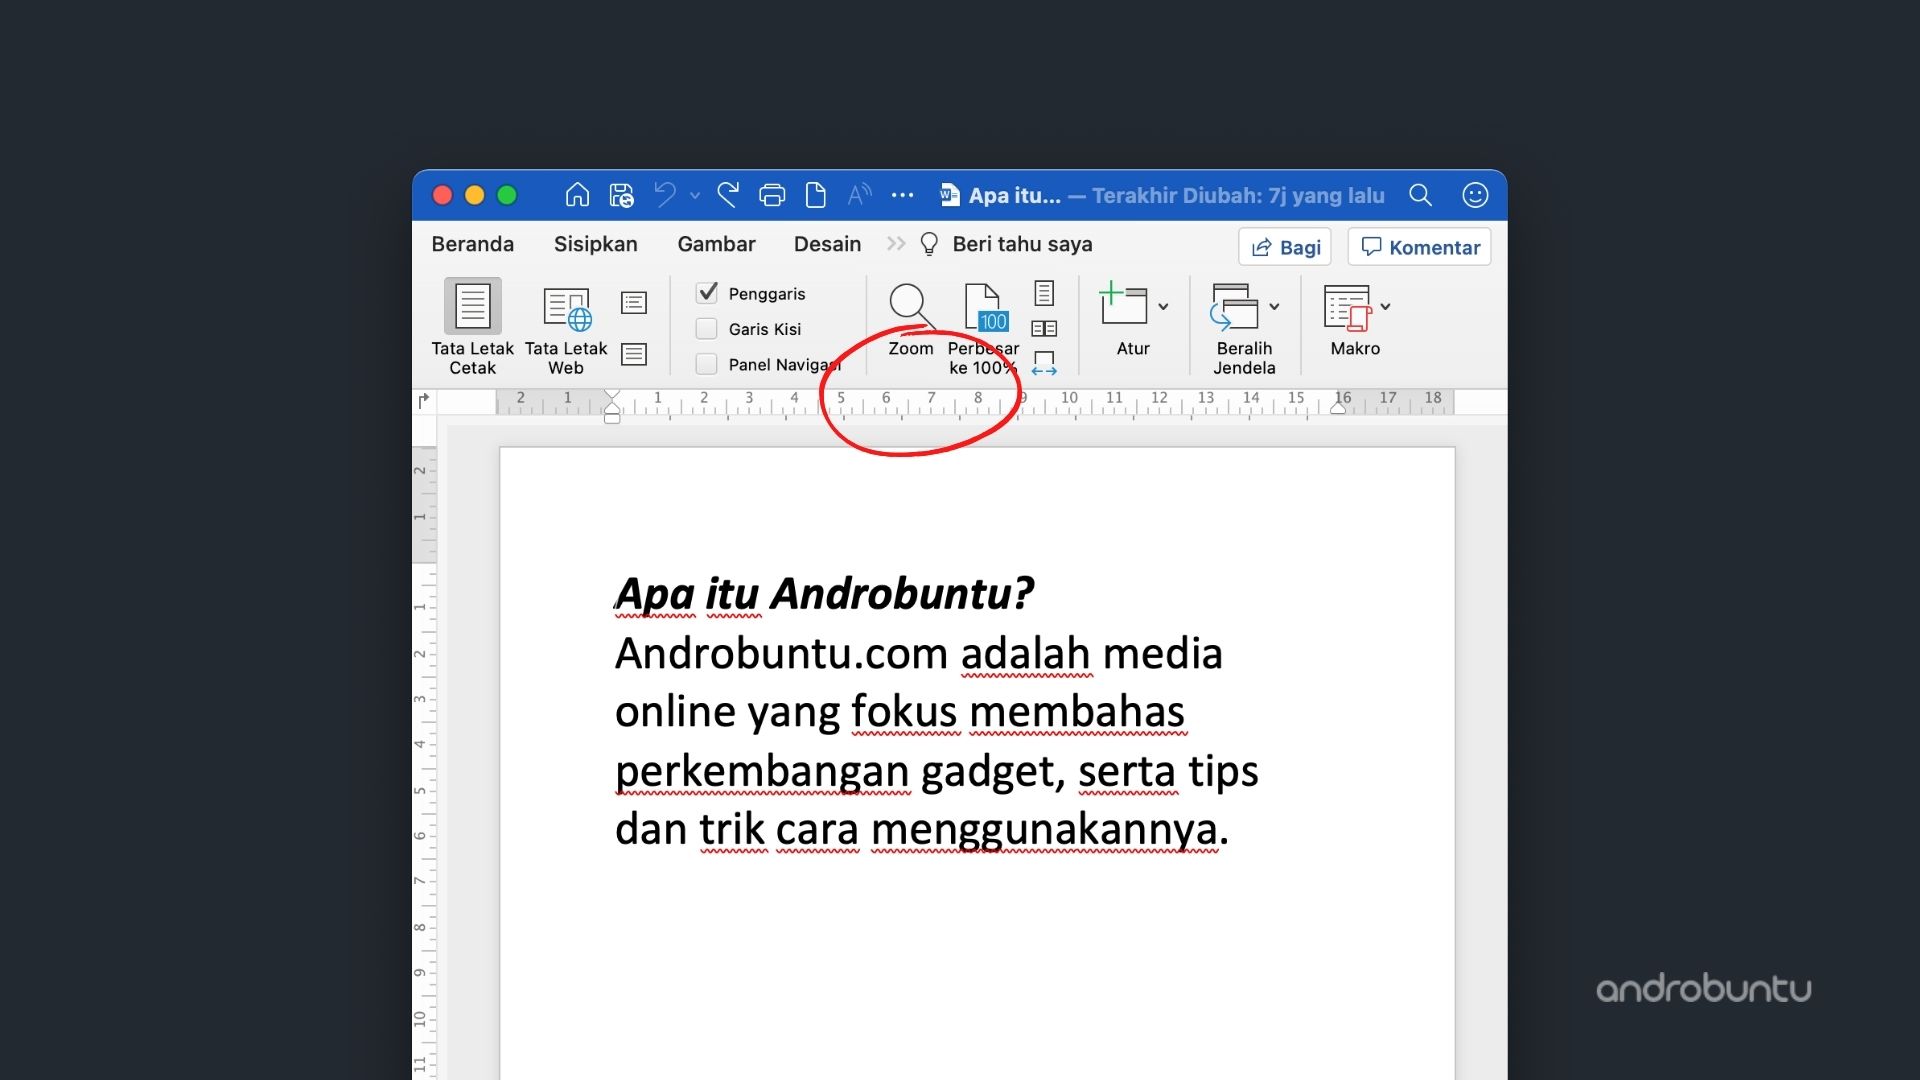Viewport: 1920px width, 1080px height.
Task: Open the Makro dropdown arrow
Action: (x=1385, y=307)
